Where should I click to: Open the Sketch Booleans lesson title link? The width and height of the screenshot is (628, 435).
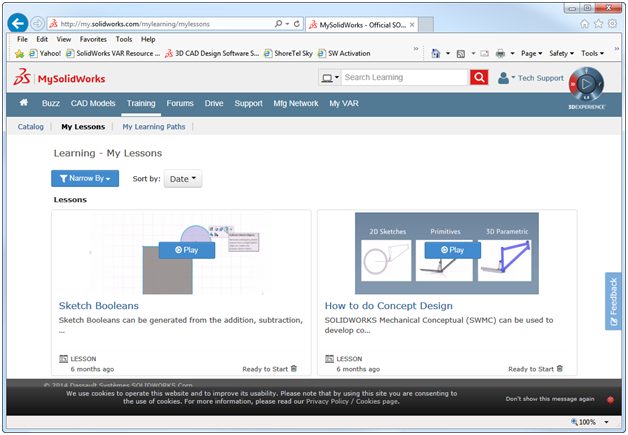pos(99,306)
